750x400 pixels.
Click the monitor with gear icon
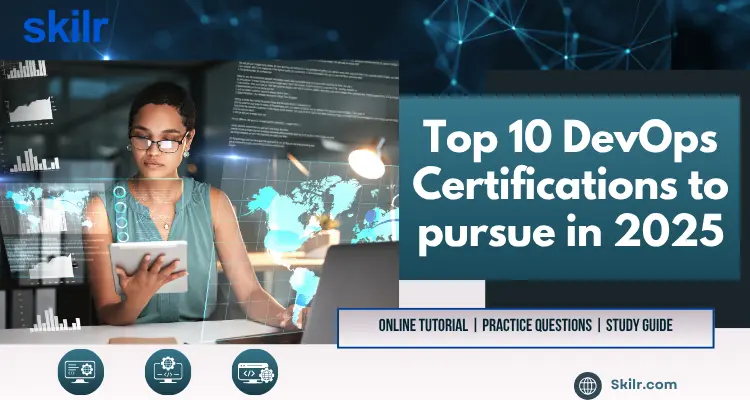80,372
